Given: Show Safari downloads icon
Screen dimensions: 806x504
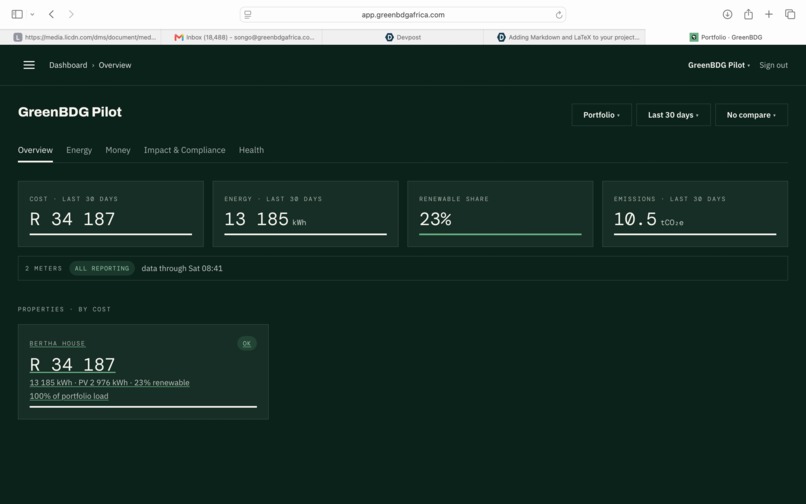Looking at the screenshot, I should [727, 14].
